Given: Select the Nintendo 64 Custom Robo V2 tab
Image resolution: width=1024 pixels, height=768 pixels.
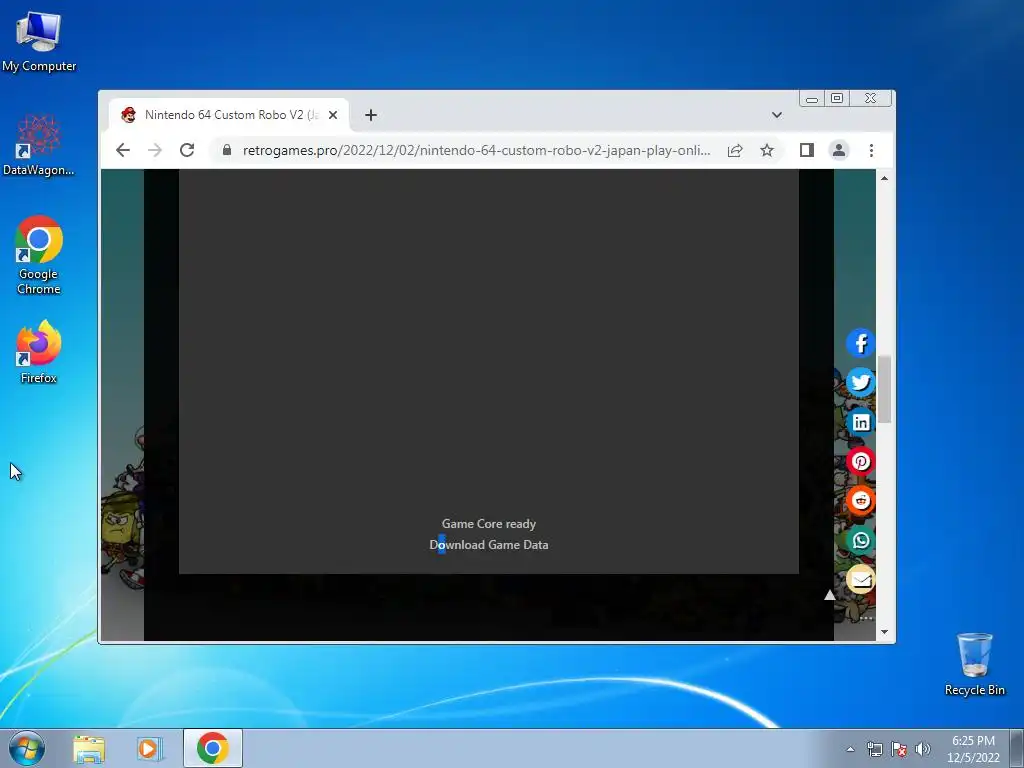Looking at the screenshot, I should tap(229, 115).
